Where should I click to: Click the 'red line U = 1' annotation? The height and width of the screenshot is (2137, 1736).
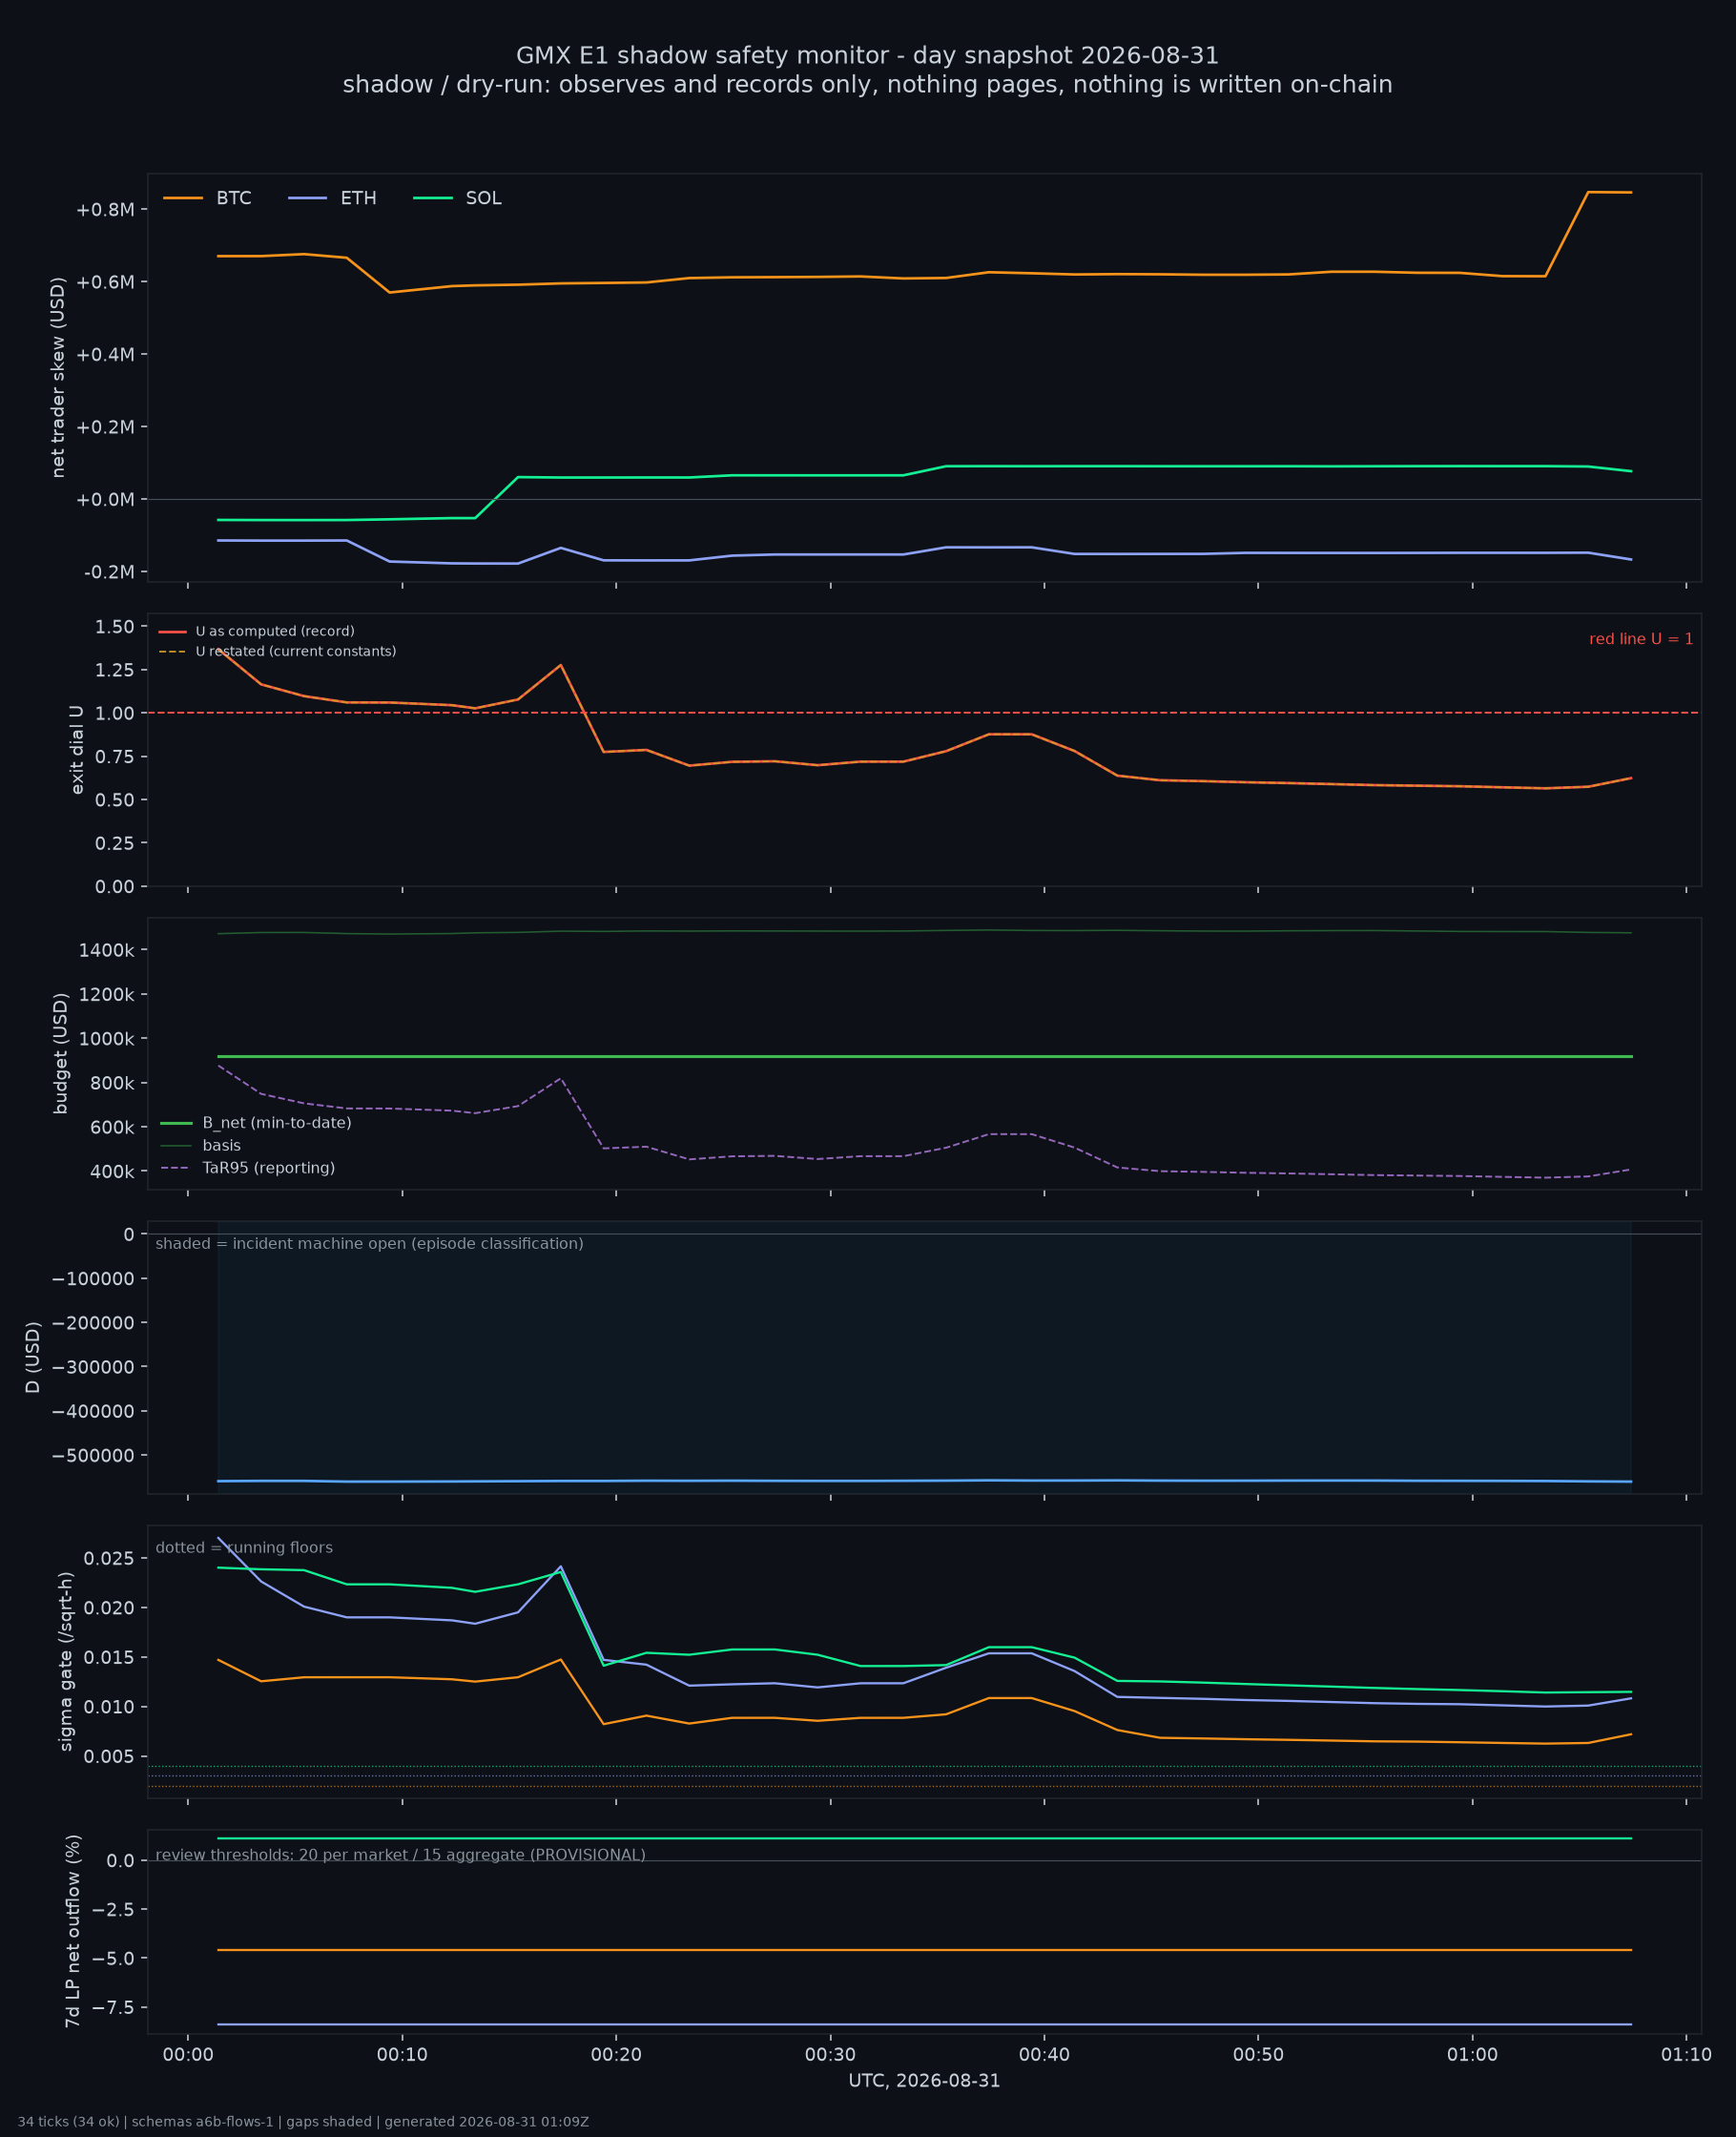pos(1641,639)
